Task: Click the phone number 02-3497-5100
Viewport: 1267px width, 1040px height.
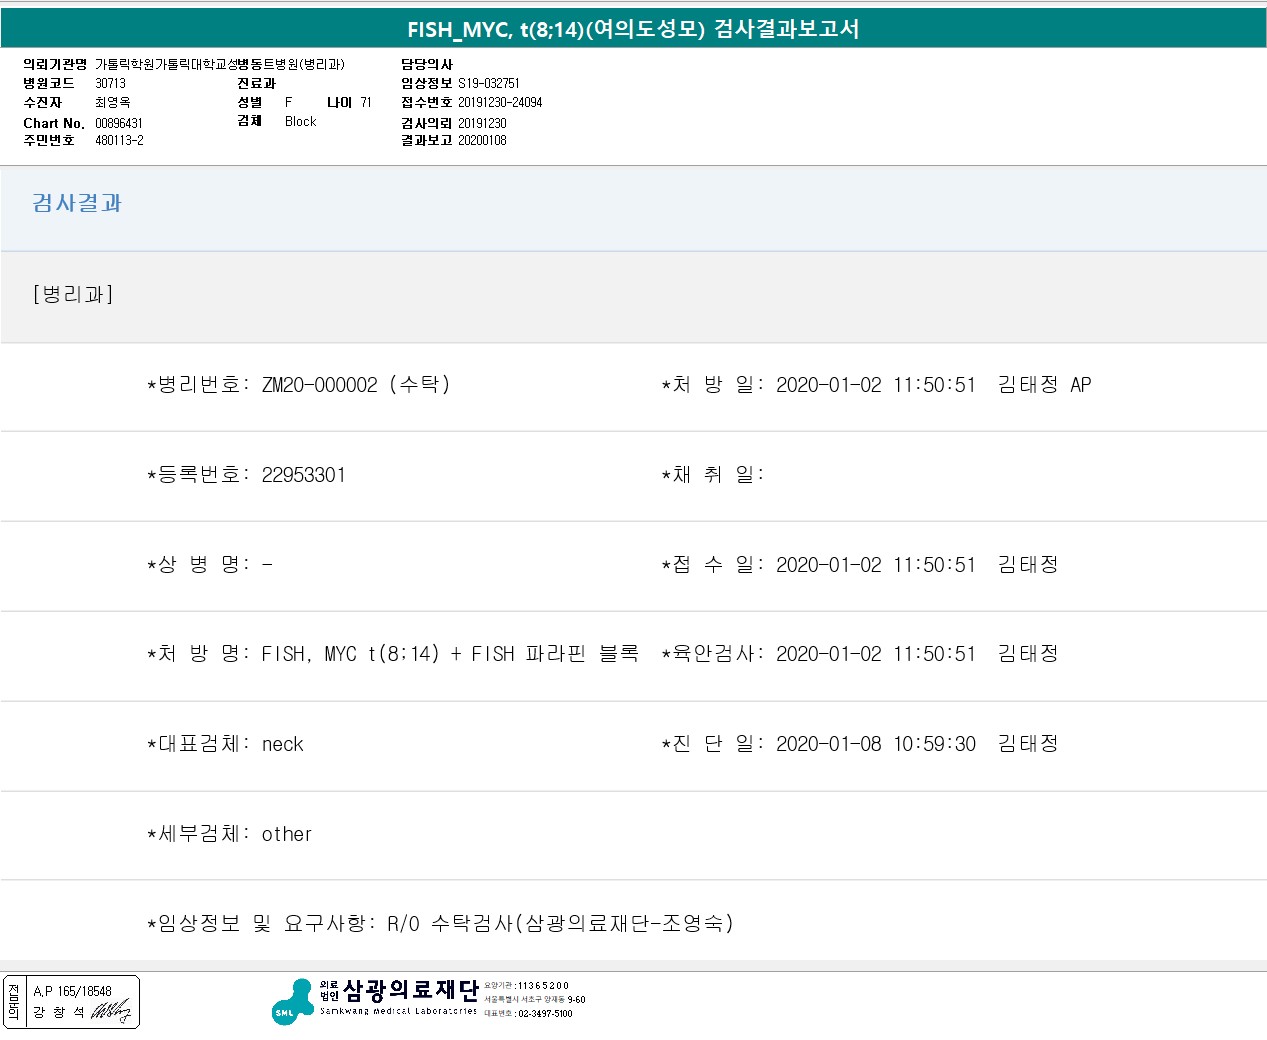Action: coord(545,1014)
